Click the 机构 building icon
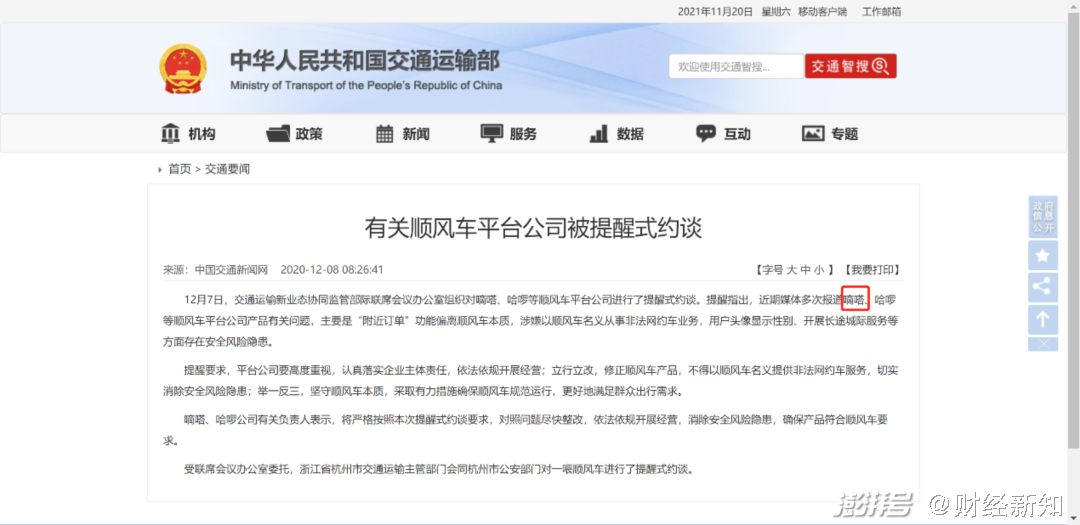The image size is (1080, 525). tap(170, 134)
